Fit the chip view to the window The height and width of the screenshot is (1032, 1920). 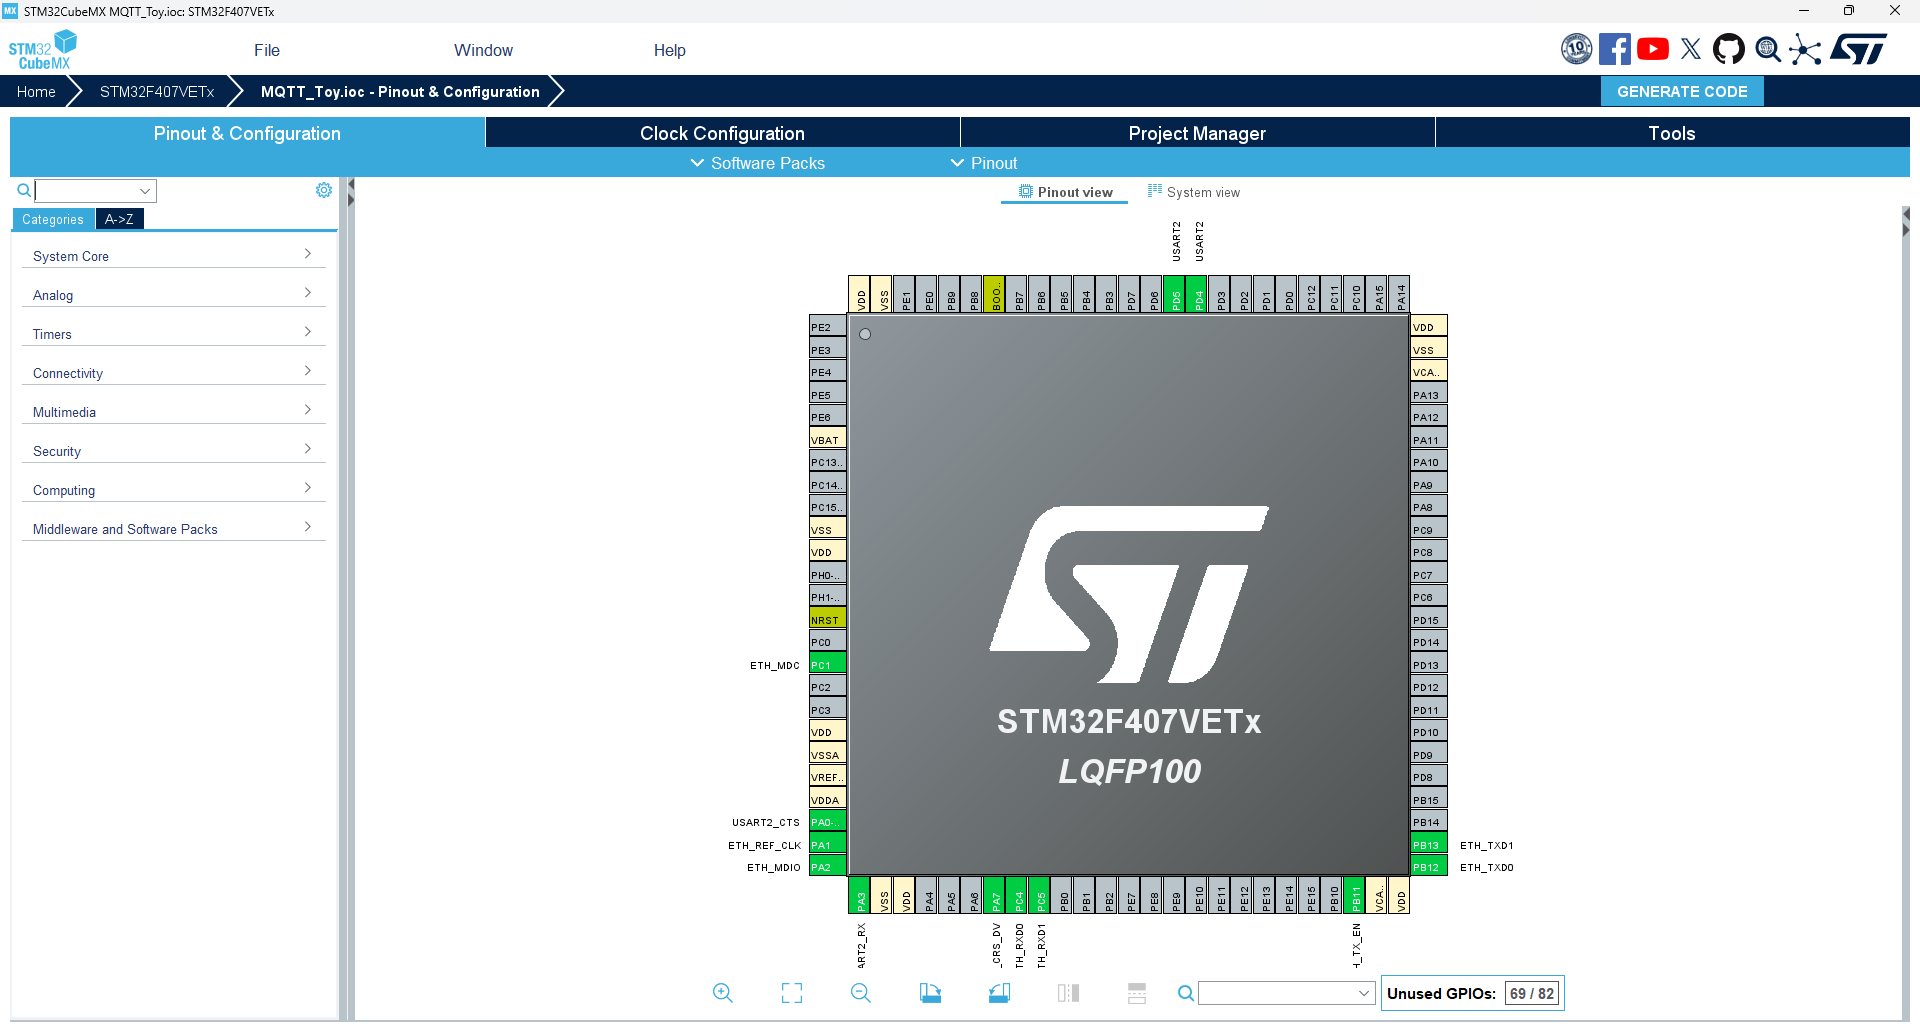click(792, 993)
